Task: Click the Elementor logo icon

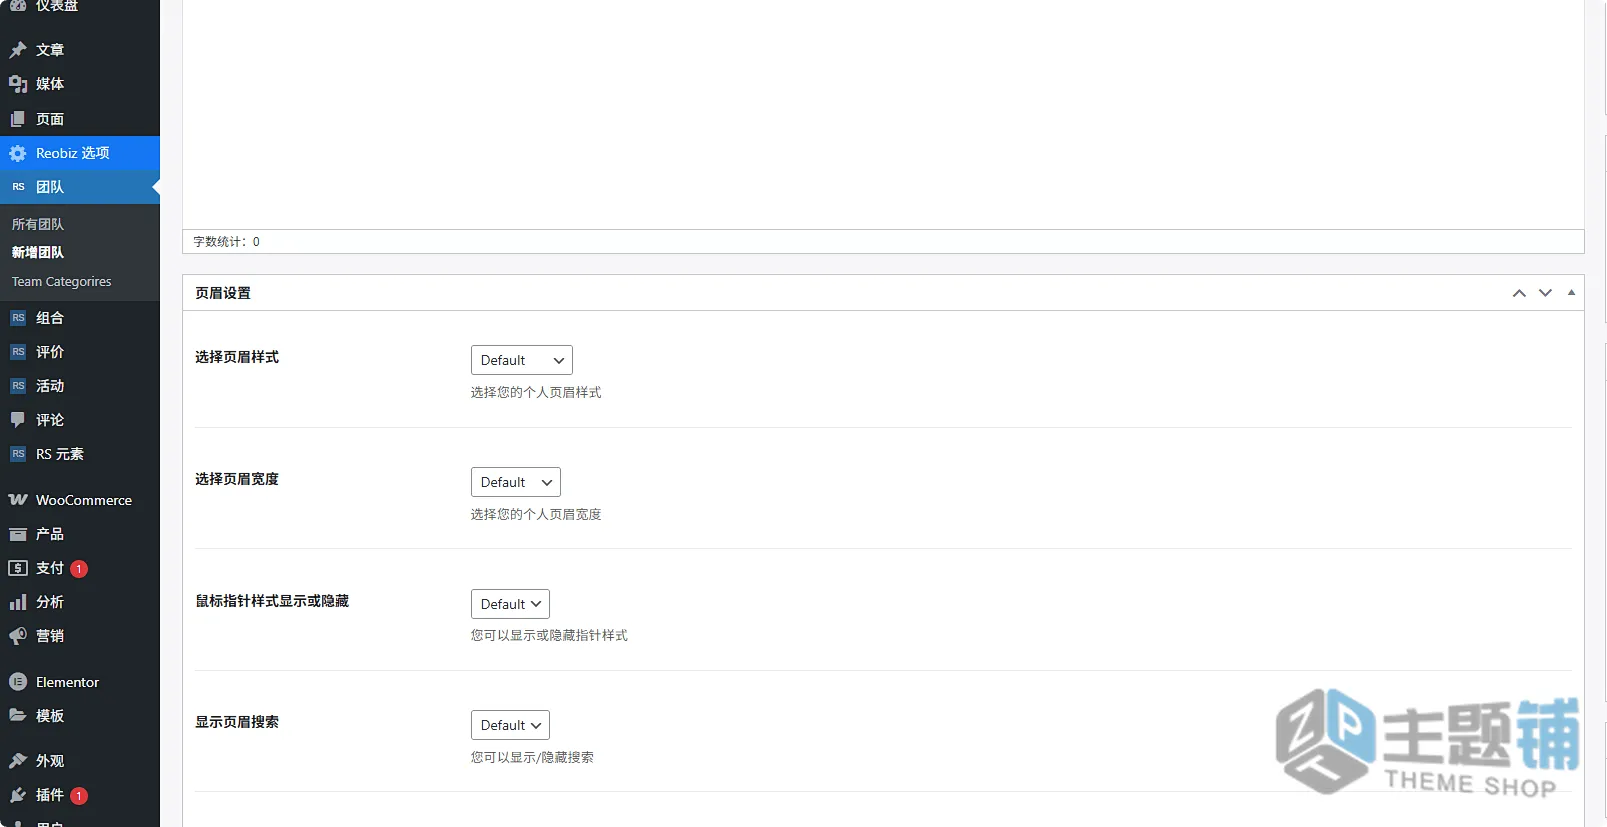Action: [18, 682]
